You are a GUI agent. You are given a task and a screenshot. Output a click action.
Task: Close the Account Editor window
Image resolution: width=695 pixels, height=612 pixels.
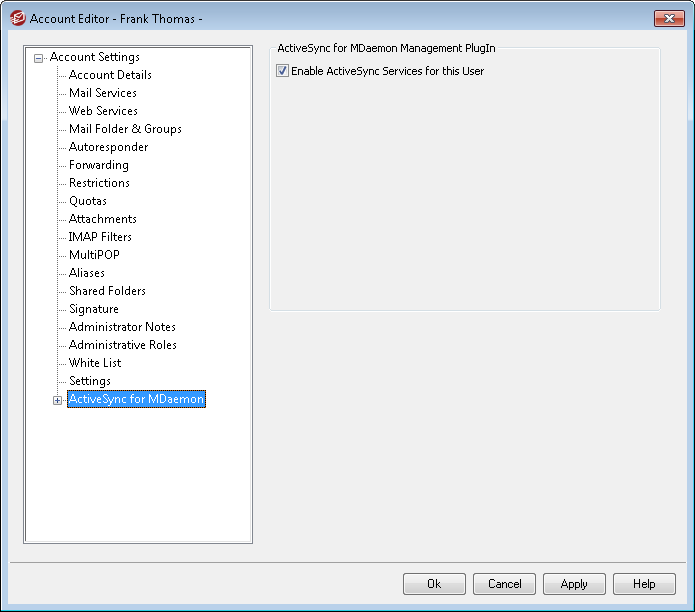pyautogui.click(x=669, y=19)
